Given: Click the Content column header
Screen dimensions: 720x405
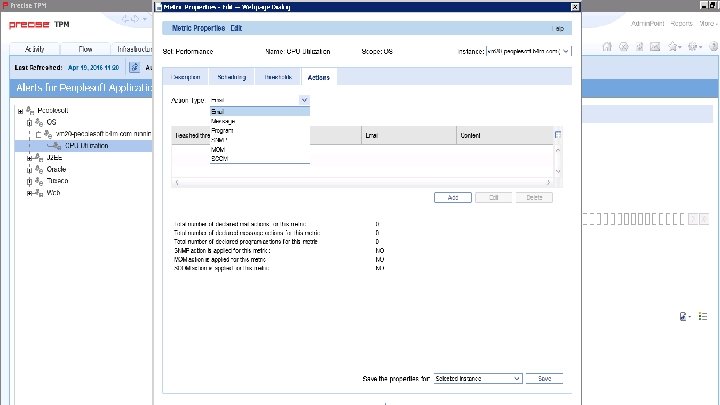Looking at the screenshot, I should (505, 135).
